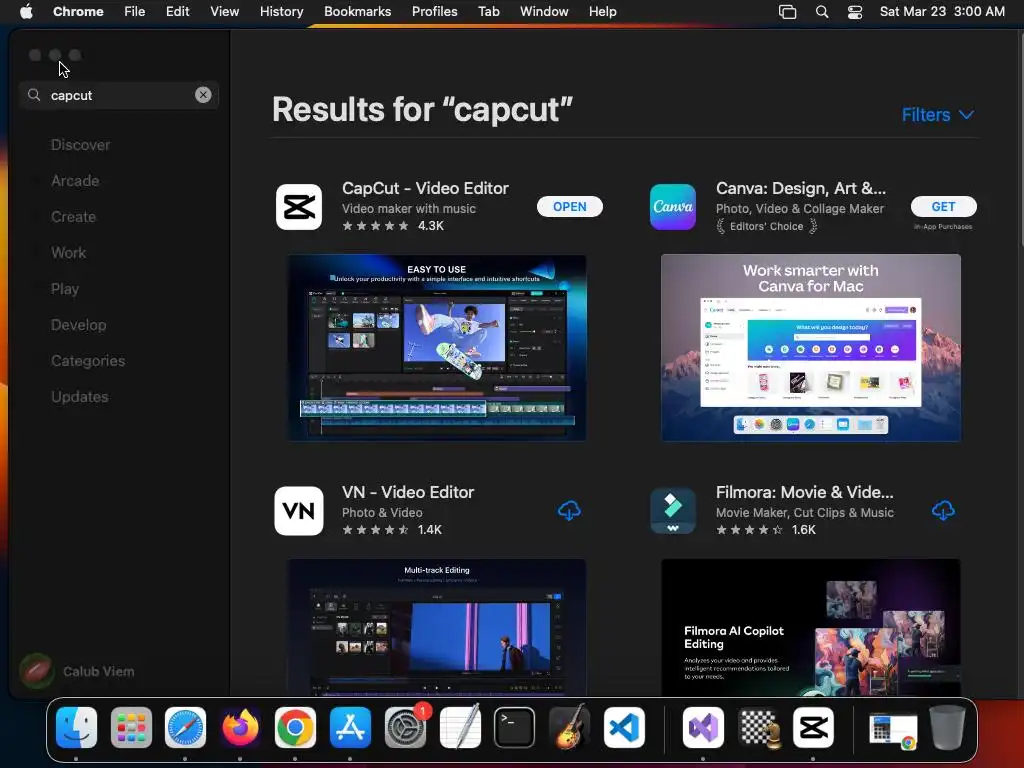Open the Filmora app icon in results
The height and width of the screenshot is (768, 1024).
[673, 511]
